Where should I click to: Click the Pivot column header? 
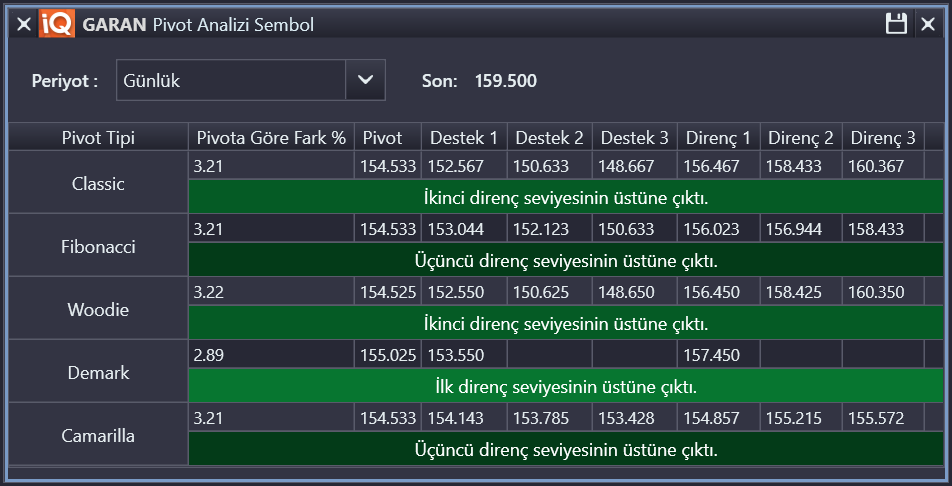point(383,137)
